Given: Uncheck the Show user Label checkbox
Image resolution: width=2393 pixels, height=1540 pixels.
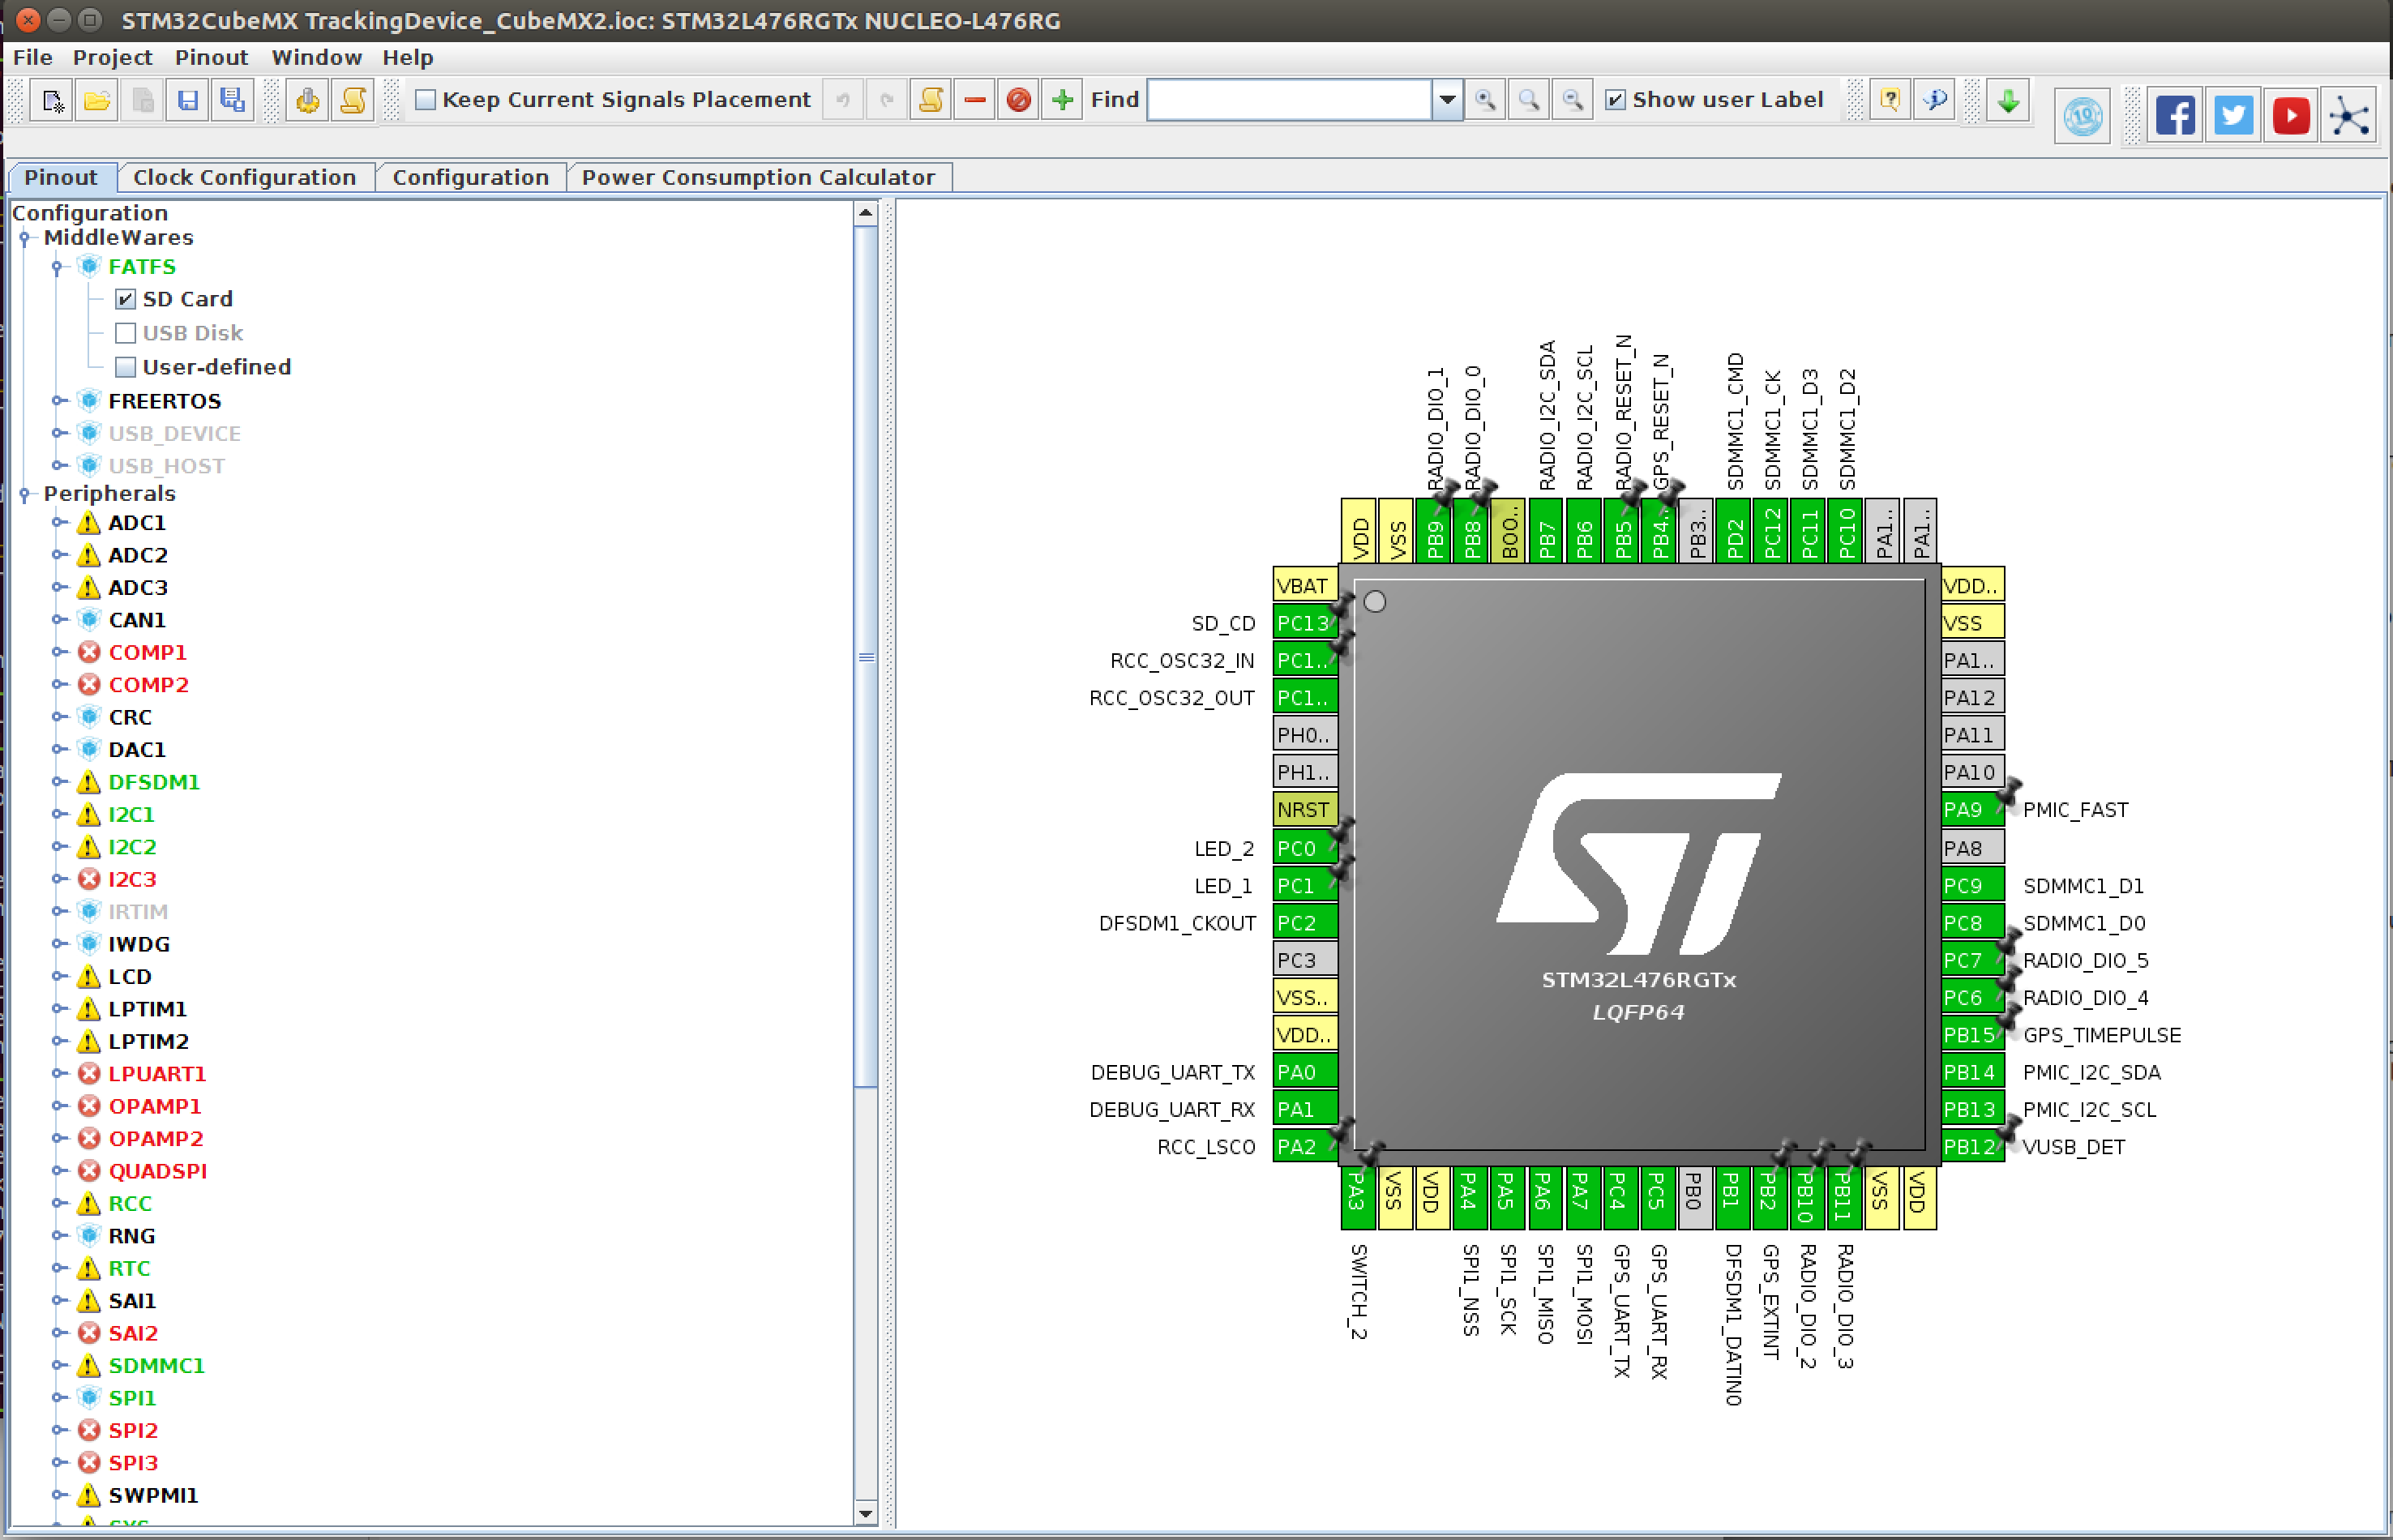Looking at the screenshot, I should pyautogui.click(x=1615, y=100).
